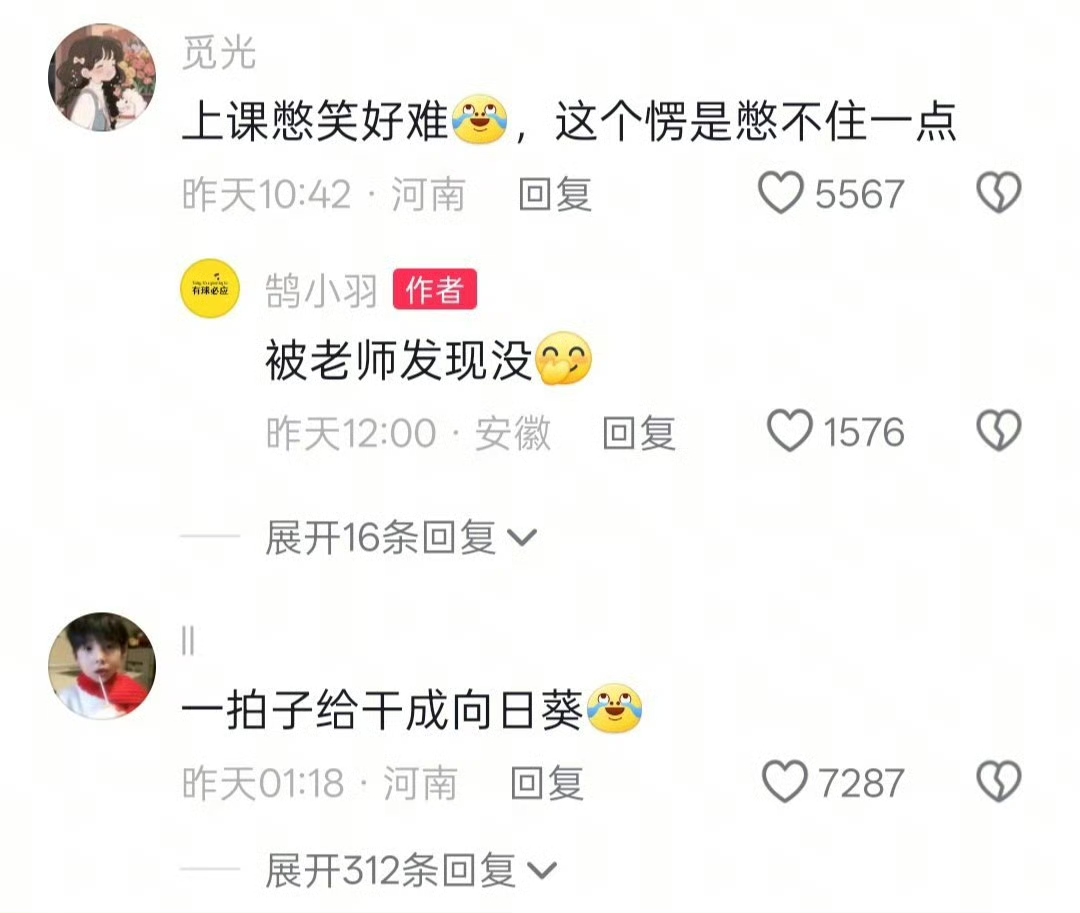Like 觅光's comment with 5567 likes
The height and width of the screenshot is (913, 1080).
click(781, 193)
